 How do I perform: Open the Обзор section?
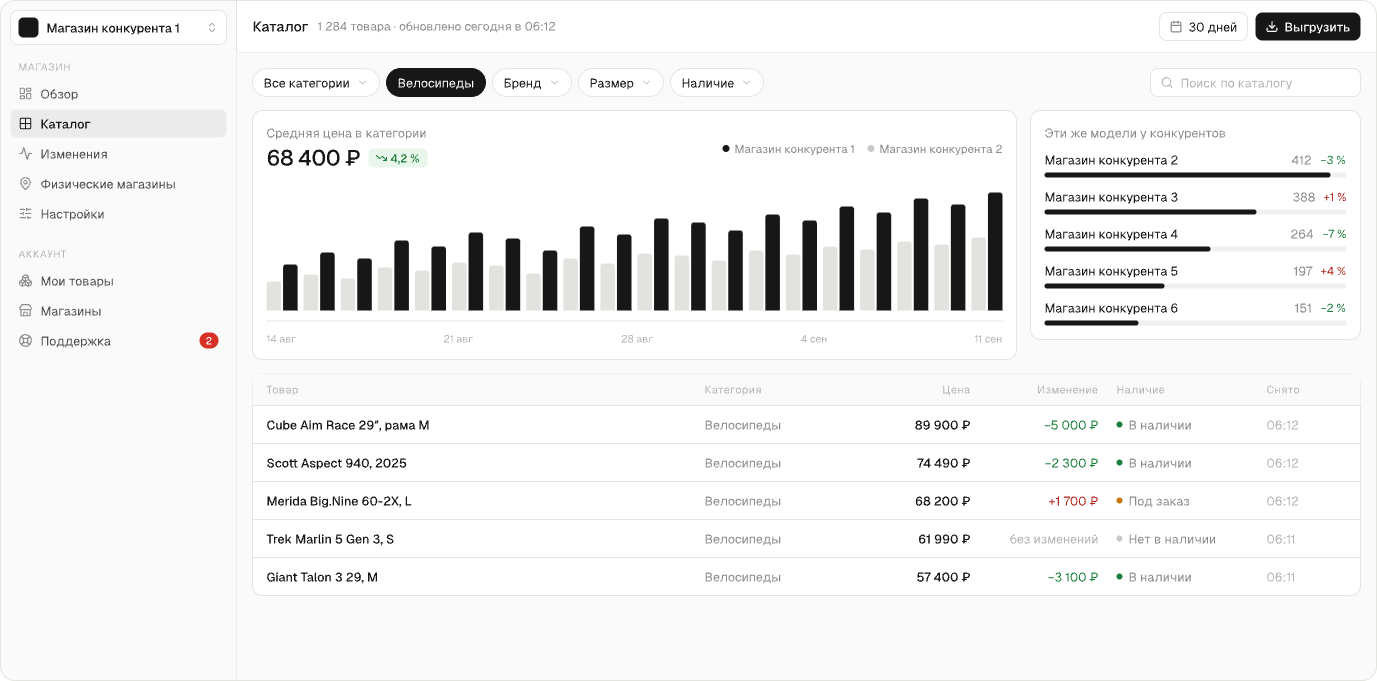tap(118, 94)
